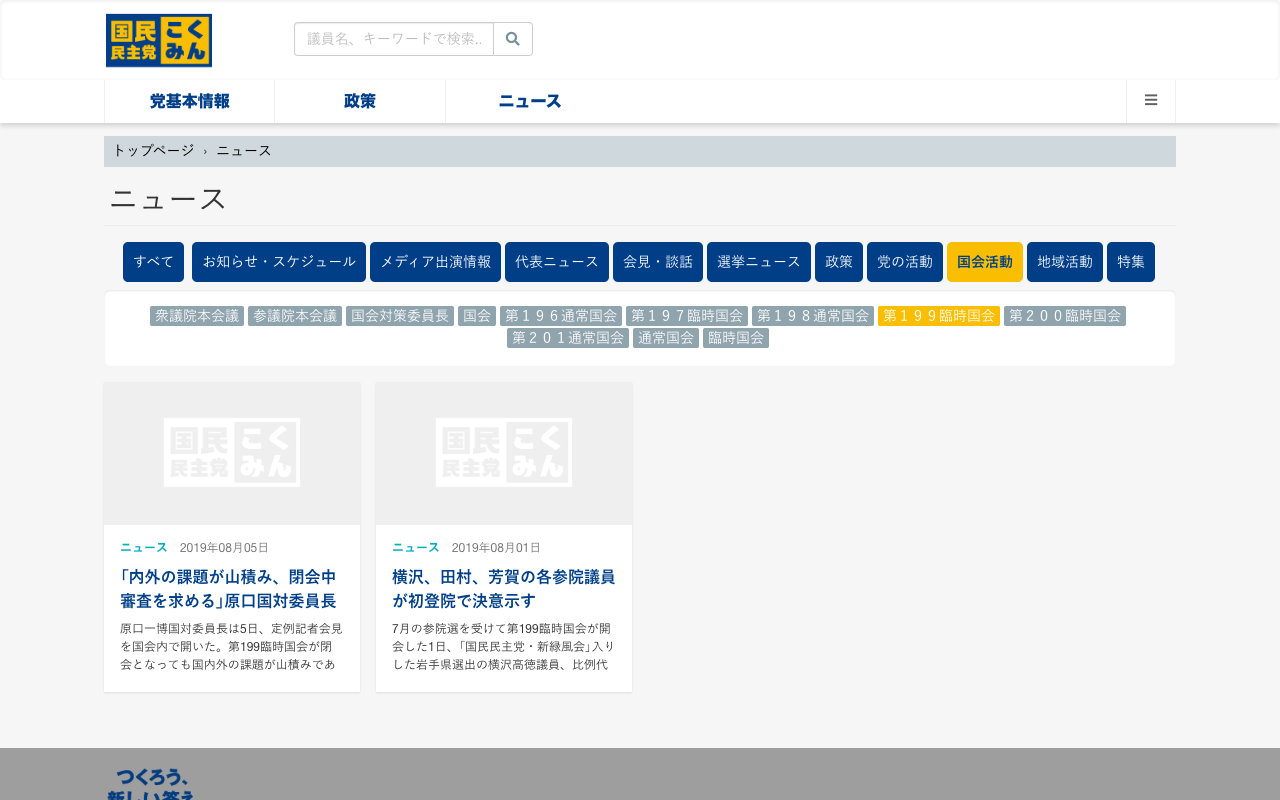Image resolution: width=1280 pixels, height=800 pixels.
Task: Click ニュース label on 08月05日 card
Action: point(144,548)
